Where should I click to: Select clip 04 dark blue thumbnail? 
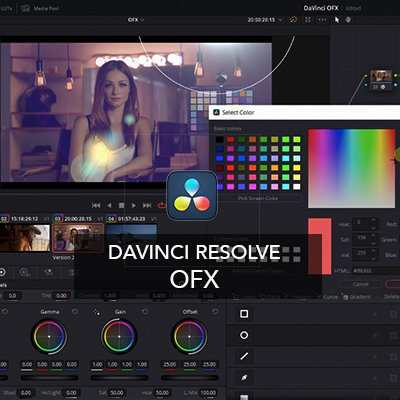(x=131, y=237)
